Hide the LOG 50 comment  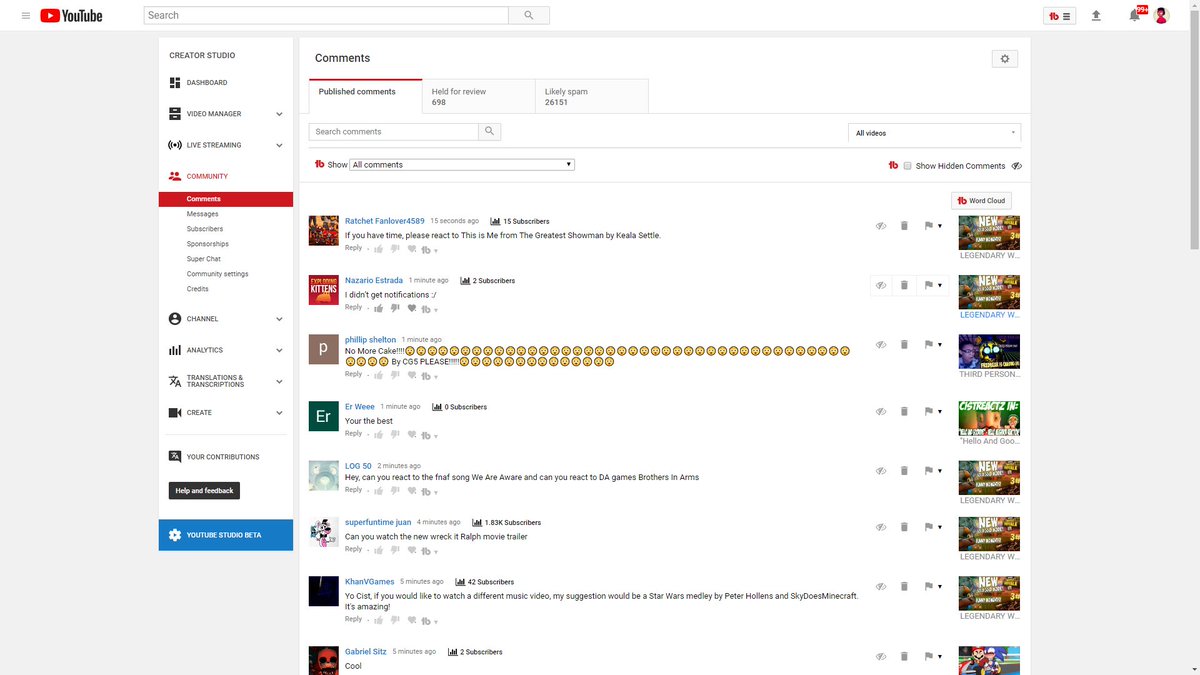click(881, 470)
